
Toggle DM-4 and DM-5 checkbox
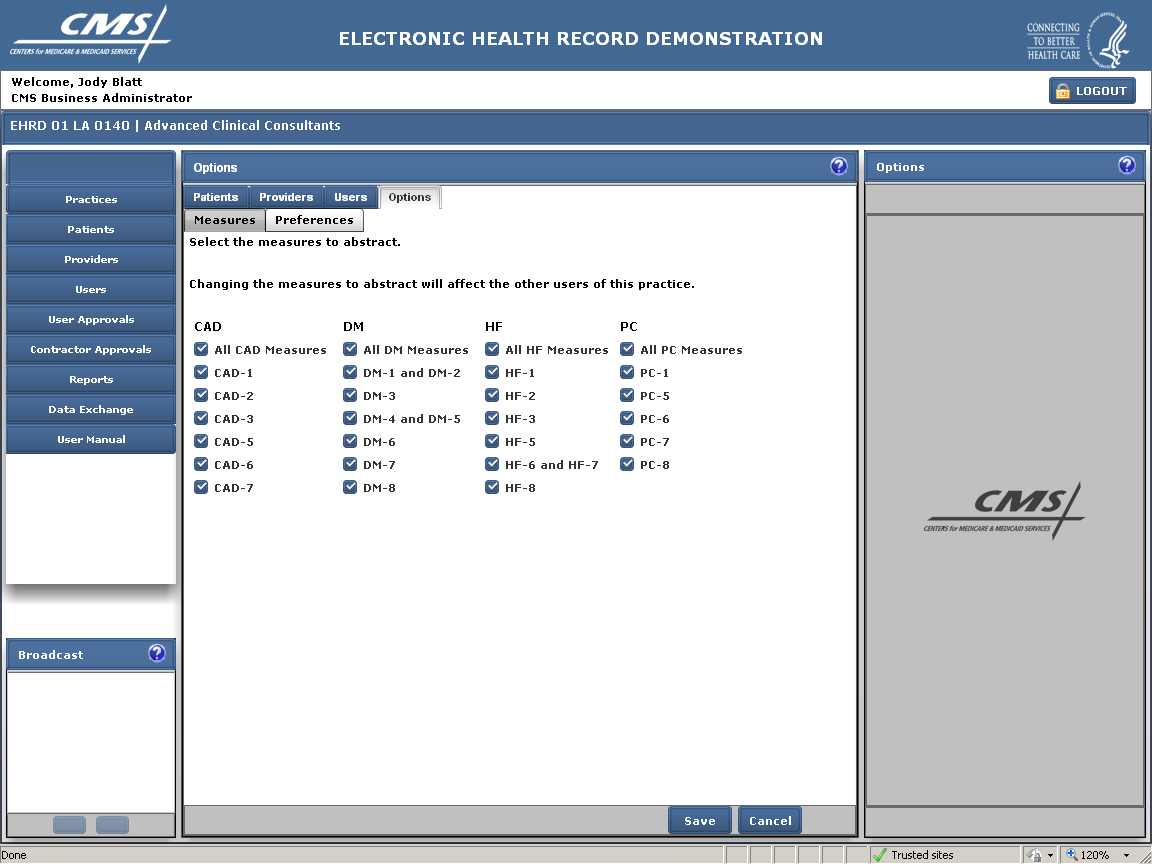[350, 418]
